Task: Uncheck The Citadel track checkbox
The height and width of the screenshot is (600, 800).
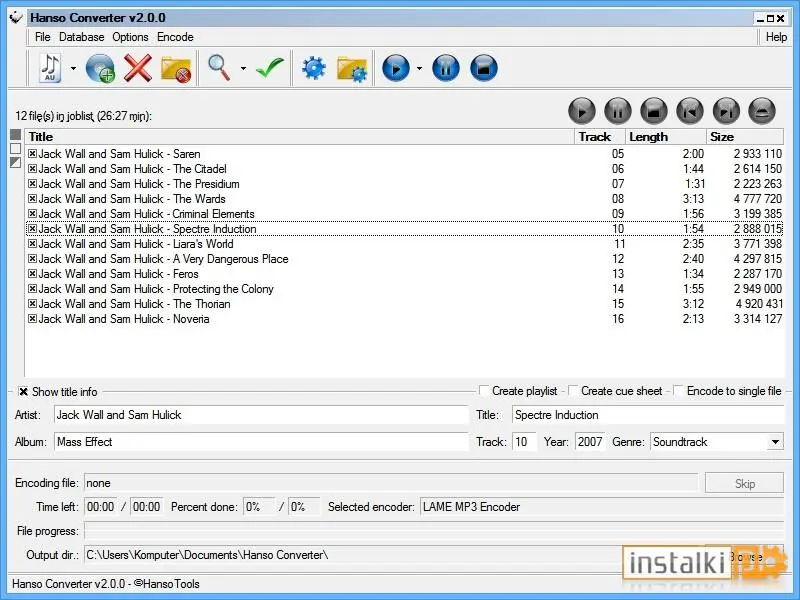Action: (33, 169)
